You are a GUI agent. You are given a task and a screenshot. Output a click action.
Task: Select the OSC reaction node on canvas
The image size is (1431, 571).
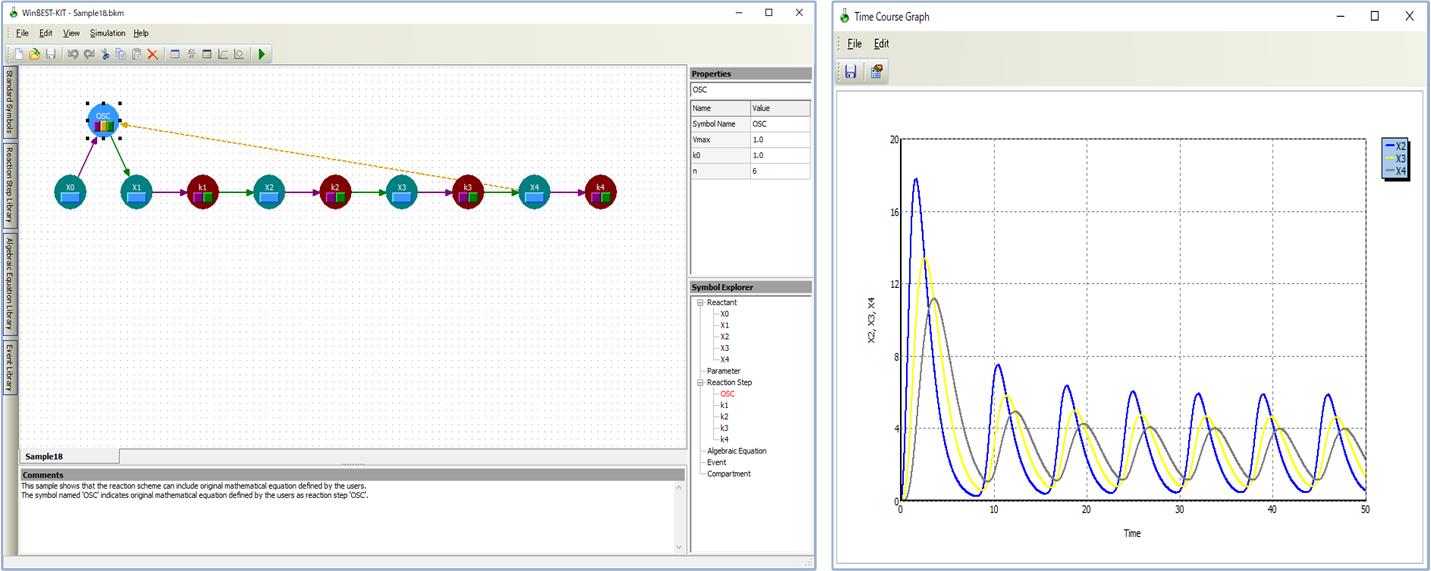pyautogui.click(x=103, y=120)
